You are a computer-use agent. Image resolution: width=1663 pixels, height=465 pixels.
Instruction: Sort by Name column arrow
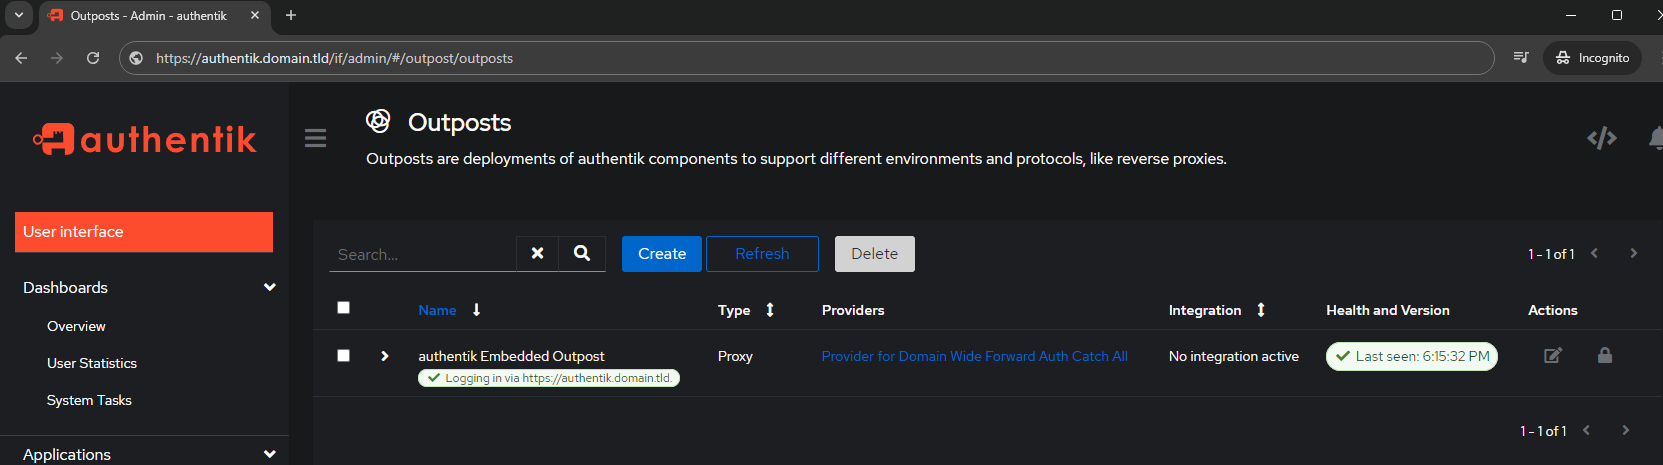click(x=477, y=310)
